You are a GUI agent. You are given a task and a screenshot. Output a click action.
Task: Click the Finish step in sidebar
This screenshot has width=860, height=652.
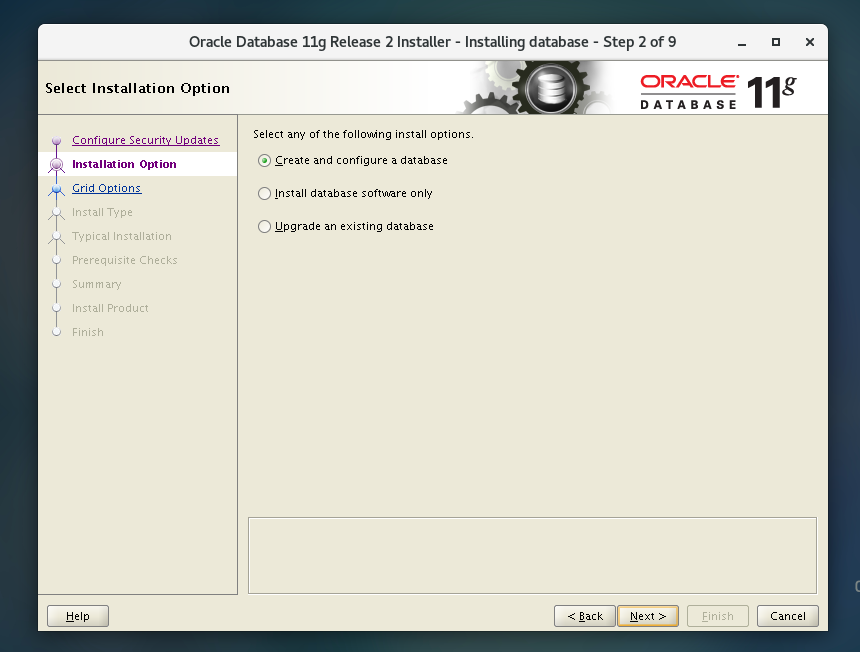tap(88, 332)
